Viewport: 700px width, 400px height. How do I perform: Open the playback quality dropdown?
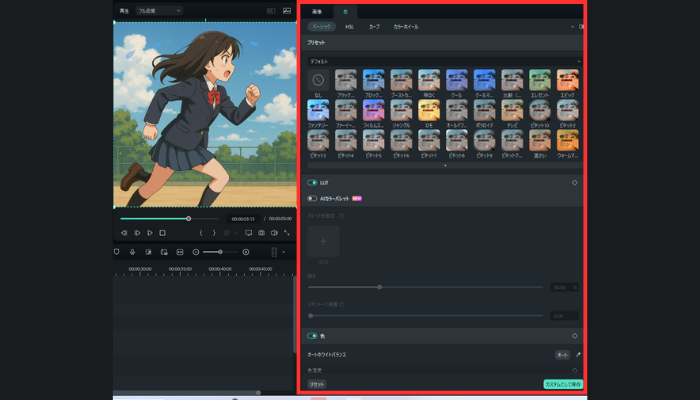pos(159,11)
